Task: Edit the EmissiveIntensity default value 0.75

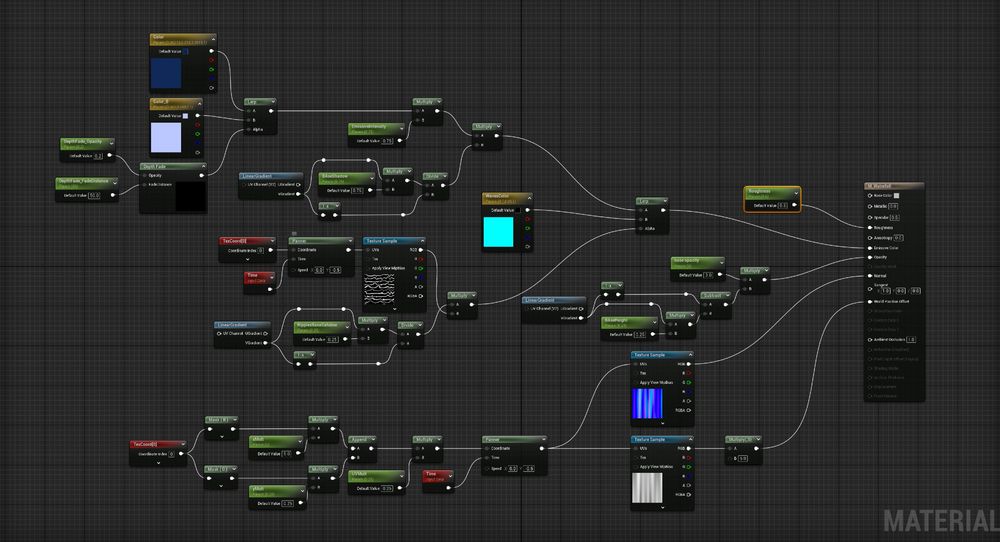Action: (x=387, y=141)
